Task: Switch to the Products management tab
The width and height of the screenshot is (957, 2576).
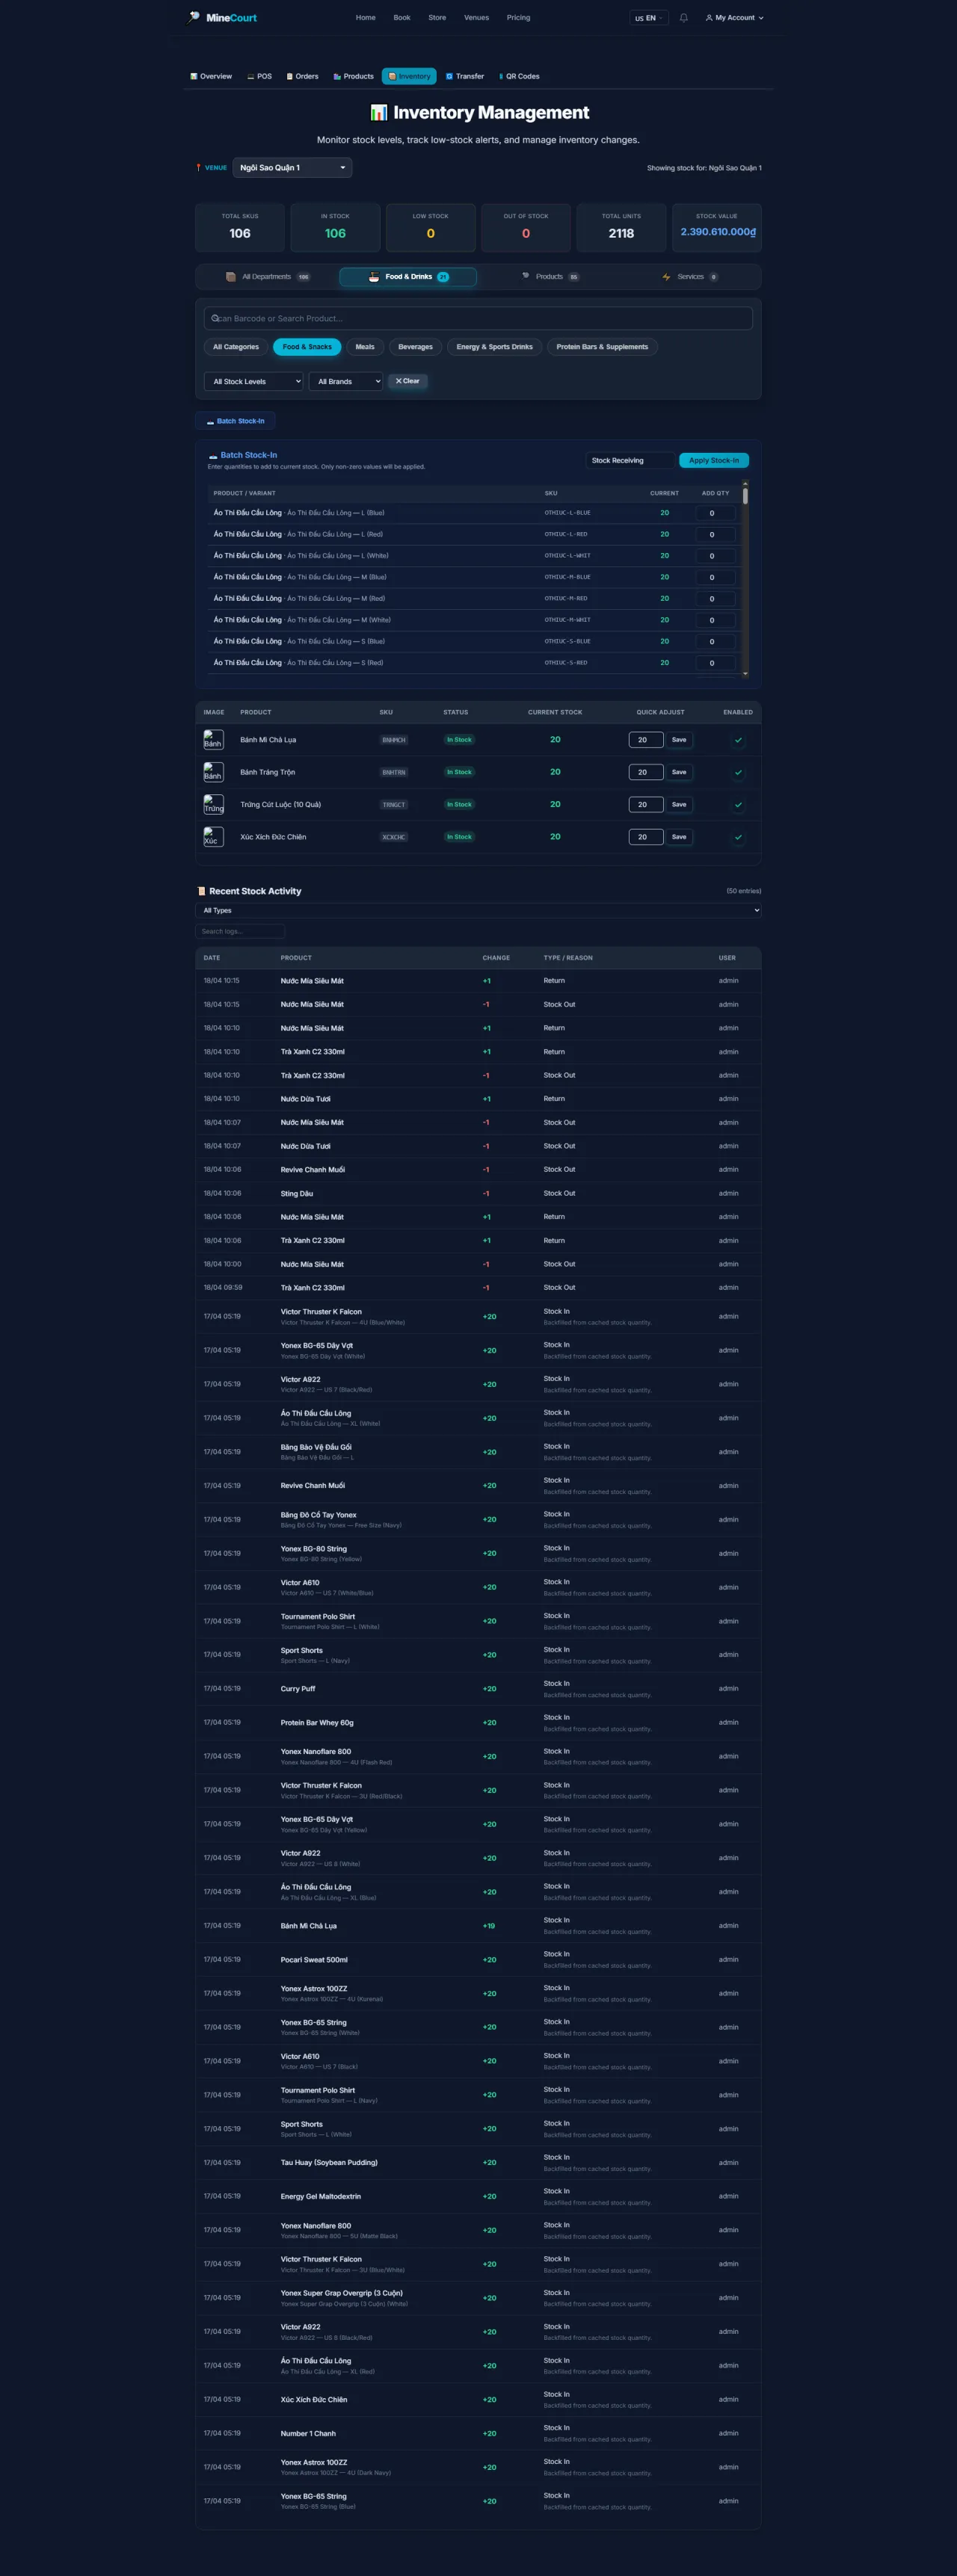Action: [353, 76]
